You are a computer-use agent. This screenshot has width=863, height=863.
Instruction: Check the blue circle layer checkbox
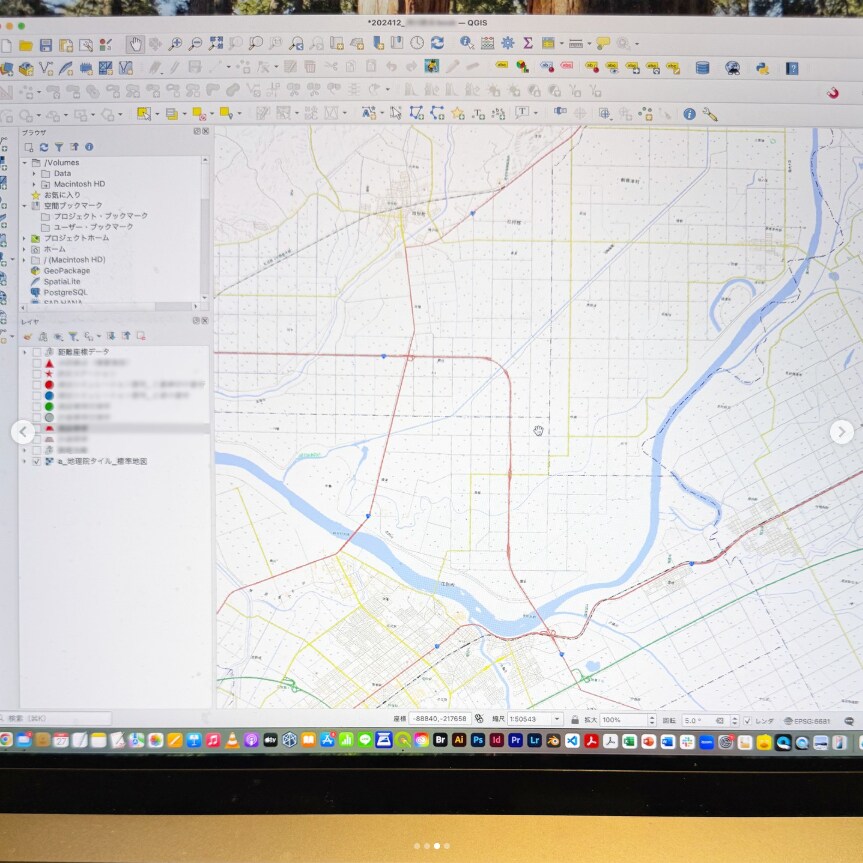(36, 396)
